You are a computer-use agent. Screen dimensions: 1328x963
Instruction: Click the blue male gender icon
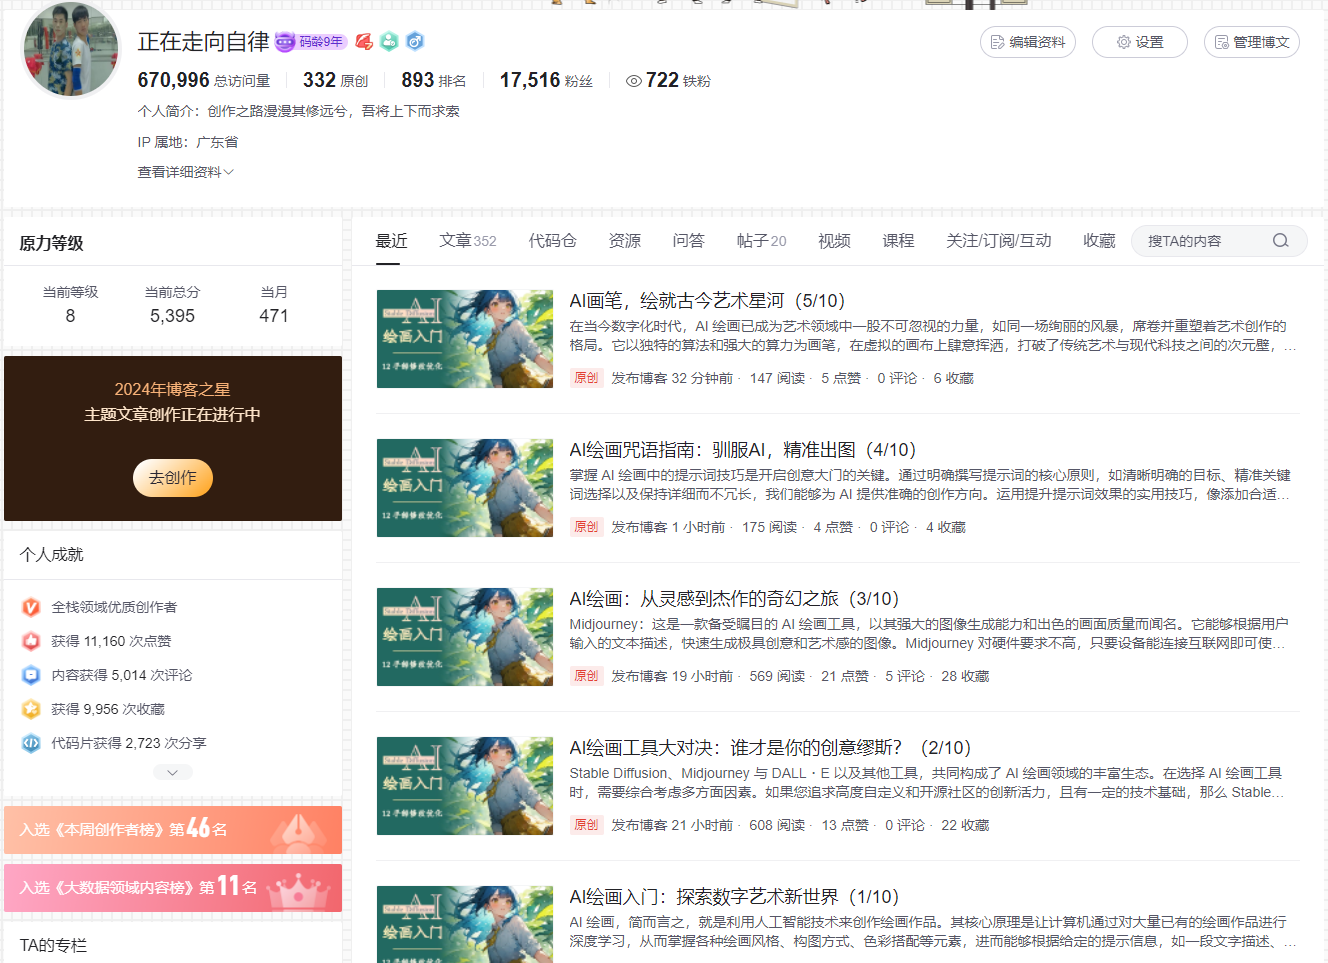(415, 41)
